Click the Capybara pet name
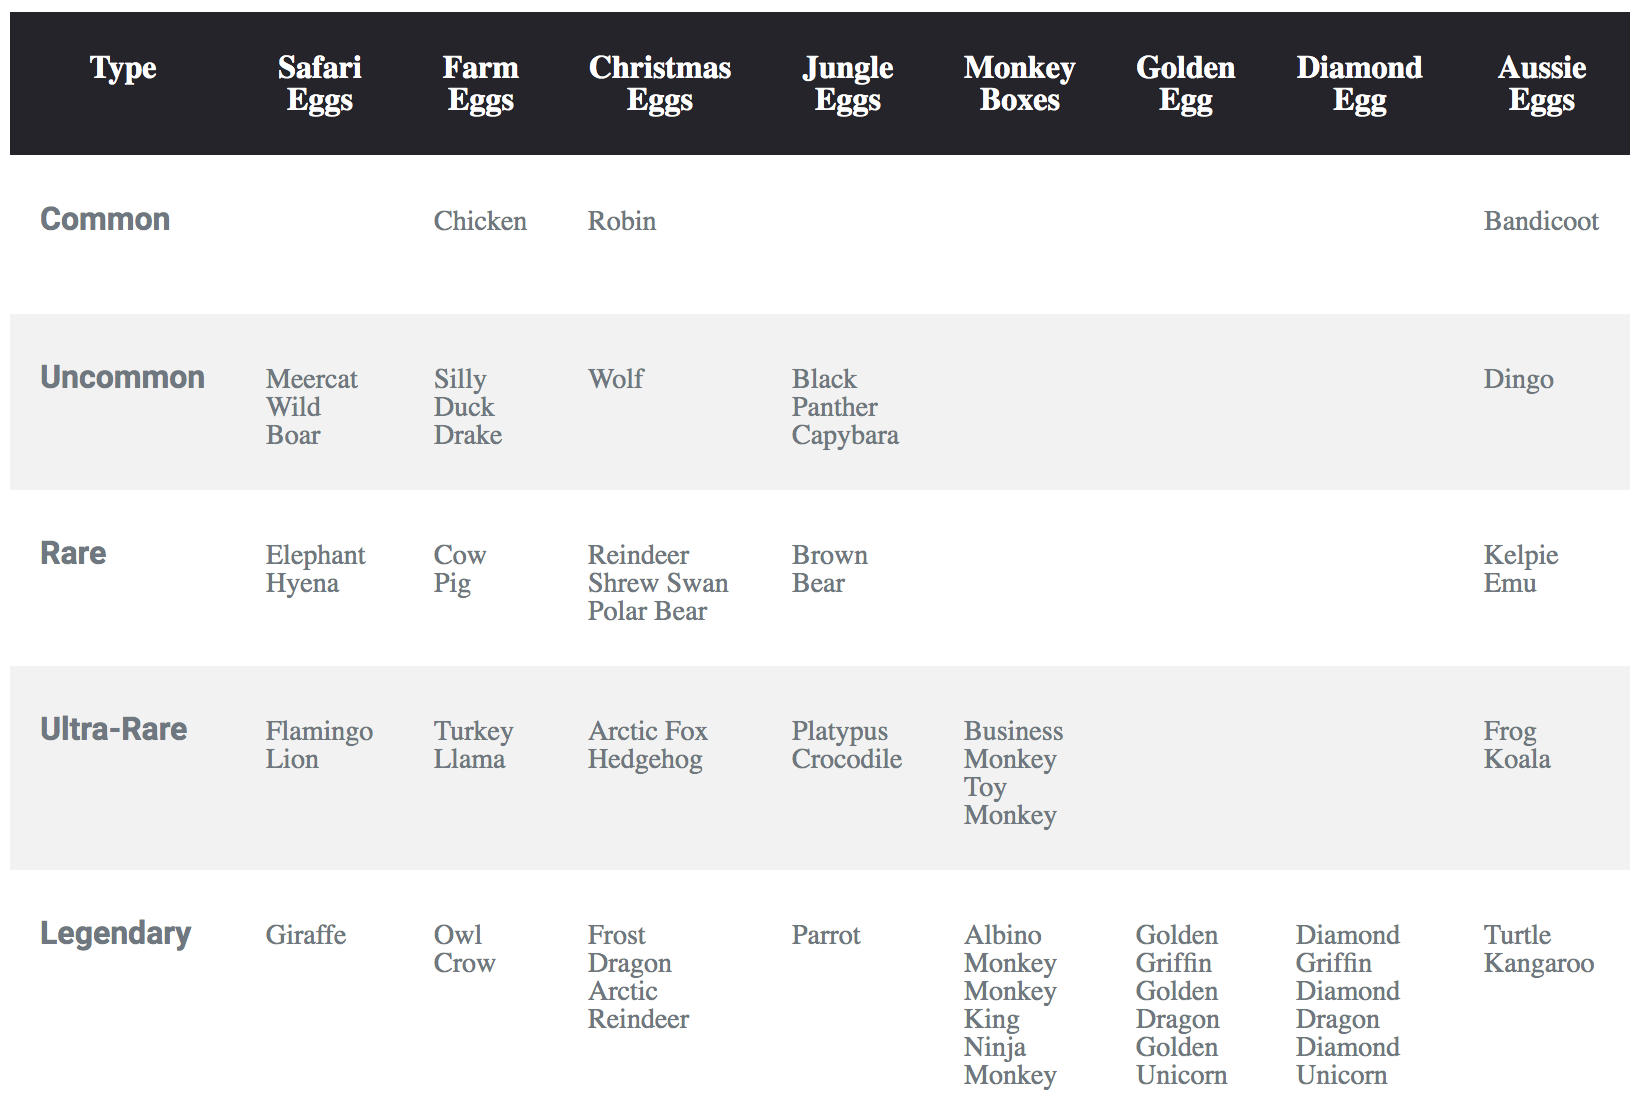 pyautogui.click(x=845, y=435)
